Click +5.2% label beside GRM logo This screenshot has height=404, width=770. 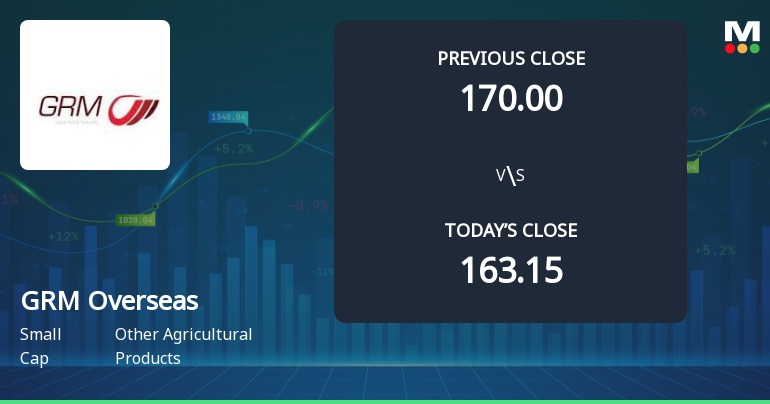(x=233, y=149)
